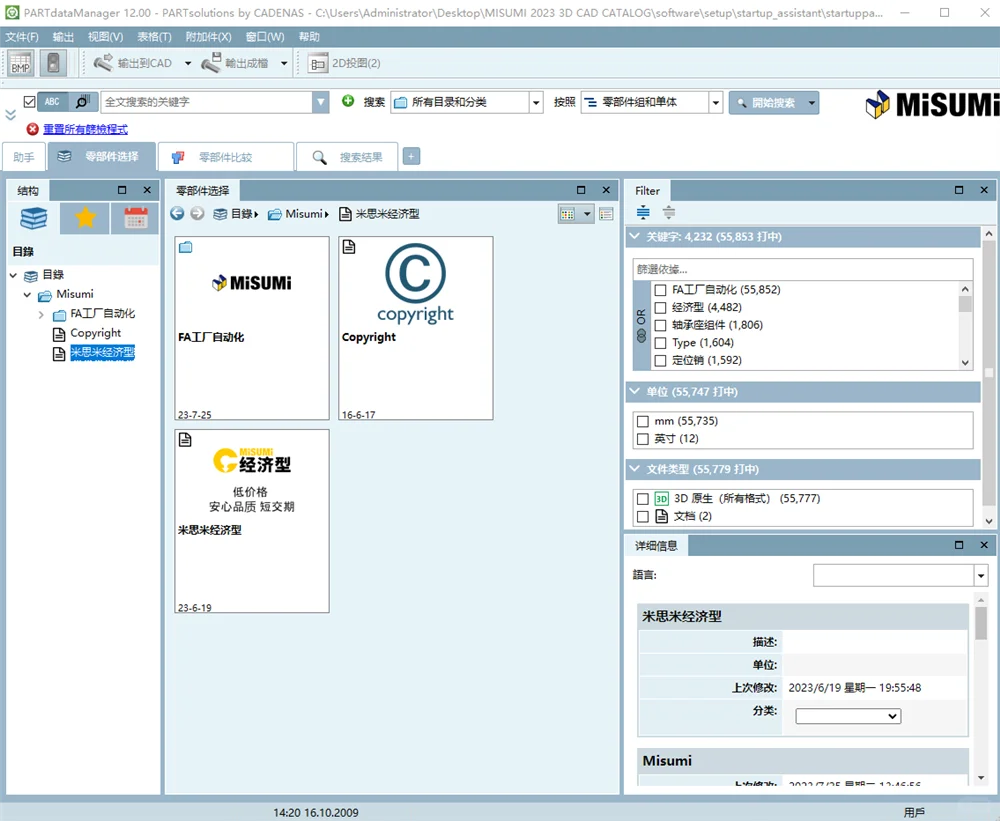The image size is (1000, 821).
Task: Open the 窗口(W) menu
Action: pos(265,37)
